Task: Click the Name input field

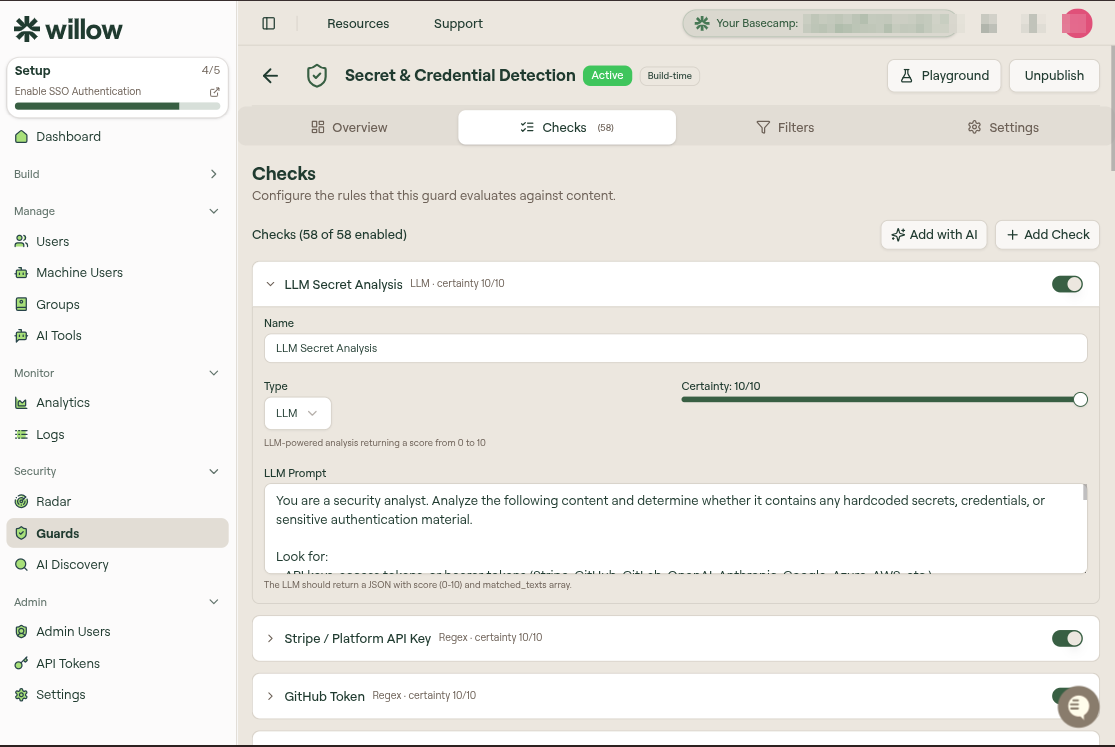Action: 676,349
